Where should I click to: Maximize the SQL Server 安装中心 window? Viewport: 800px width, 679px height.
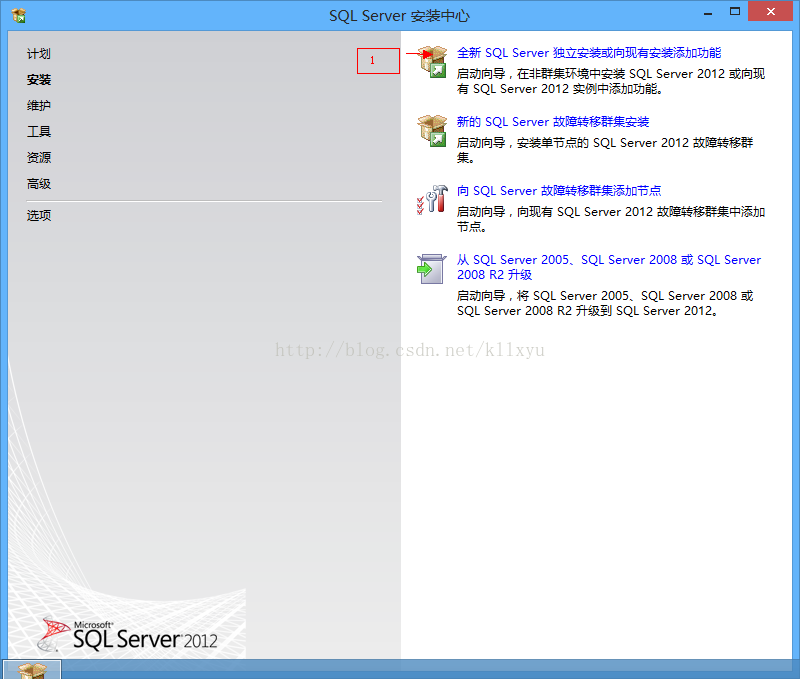pyautogui.click(x=735, y=12)
